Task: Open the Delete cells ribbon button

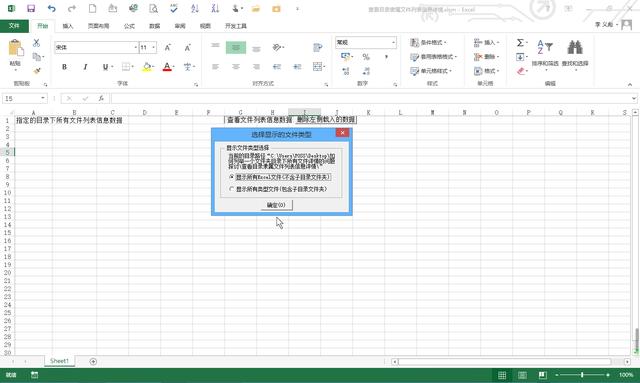Action: click(487, 57)
